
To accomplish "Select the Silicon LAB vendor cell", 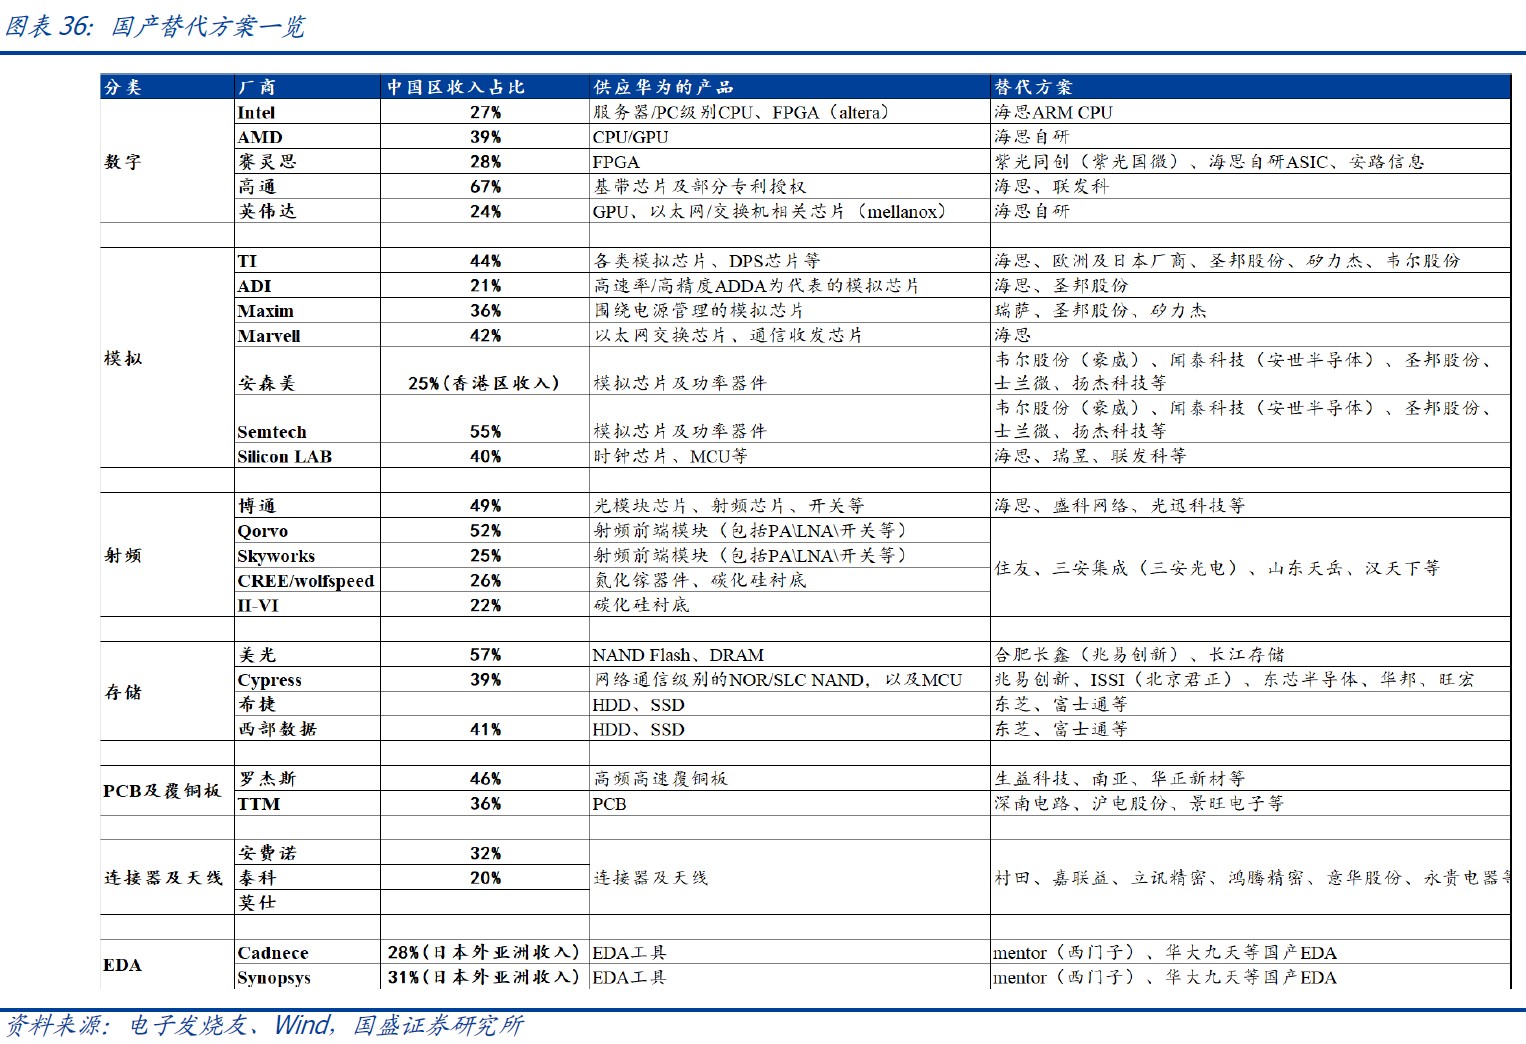I will click(307, 456).
